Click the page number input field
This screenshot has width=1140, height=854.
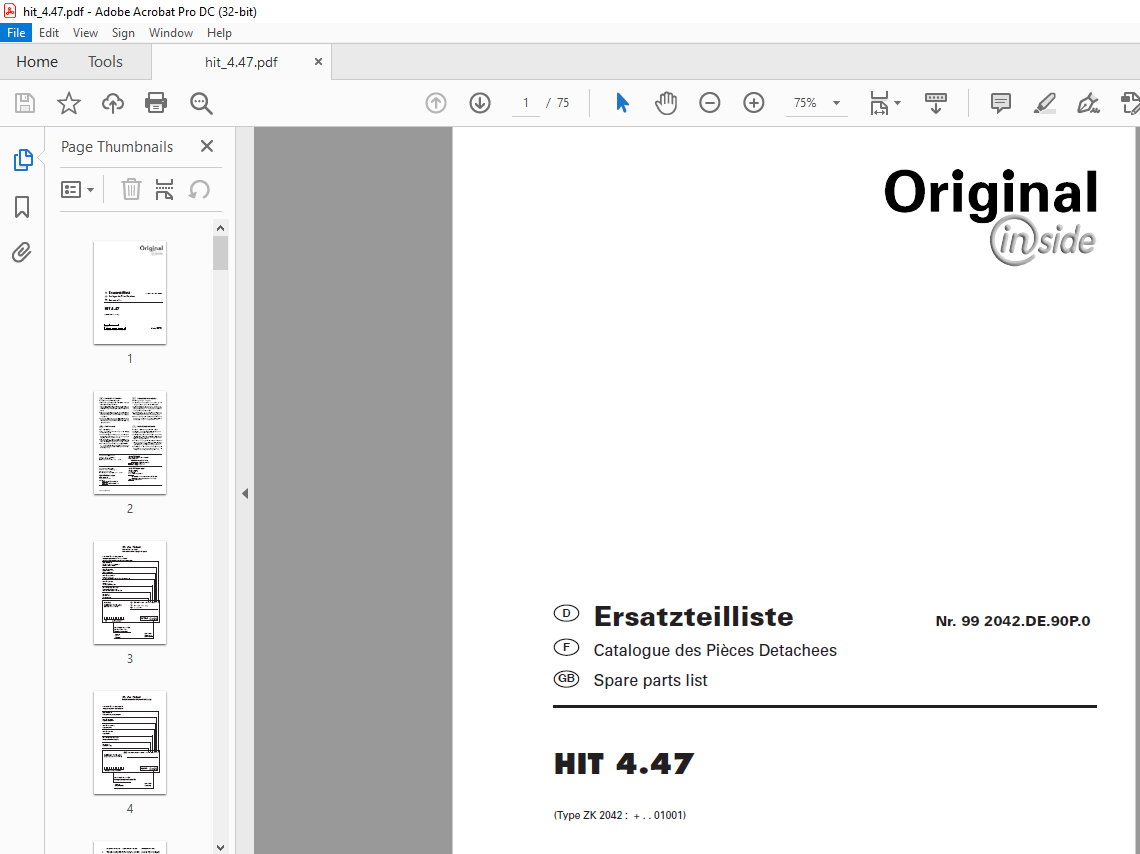[x=526, y=103]
